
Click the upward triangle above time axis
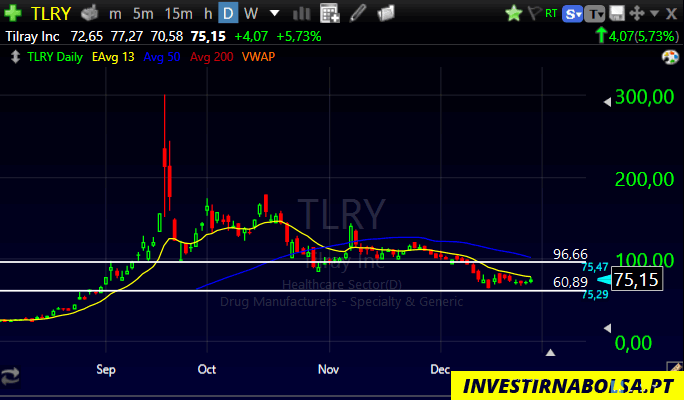point(551,352)
